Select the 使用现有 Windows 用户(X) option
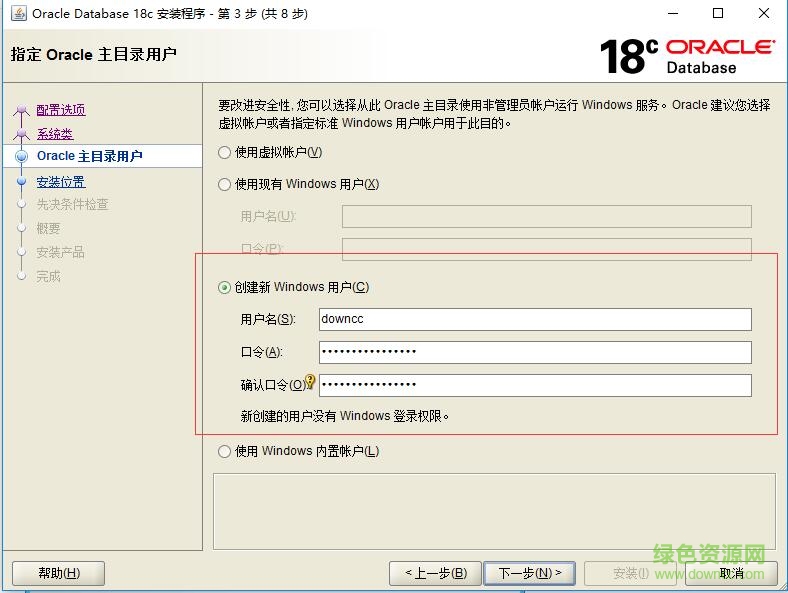 [x=224, y=184]
